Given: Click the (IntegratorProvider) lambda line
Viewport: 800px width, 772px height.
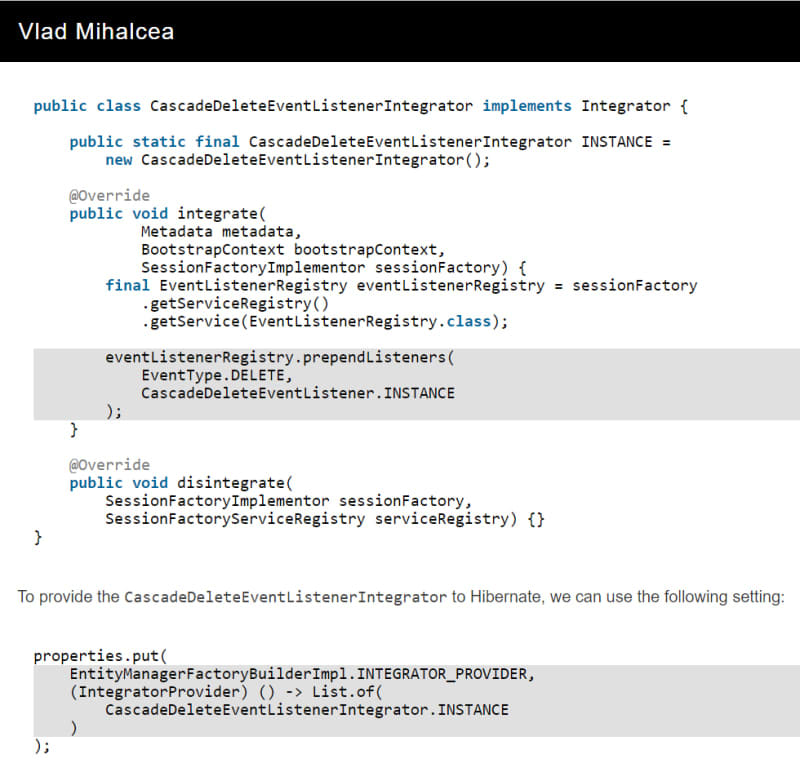Looking at the screenshot, I should click(x=226, y=692).
